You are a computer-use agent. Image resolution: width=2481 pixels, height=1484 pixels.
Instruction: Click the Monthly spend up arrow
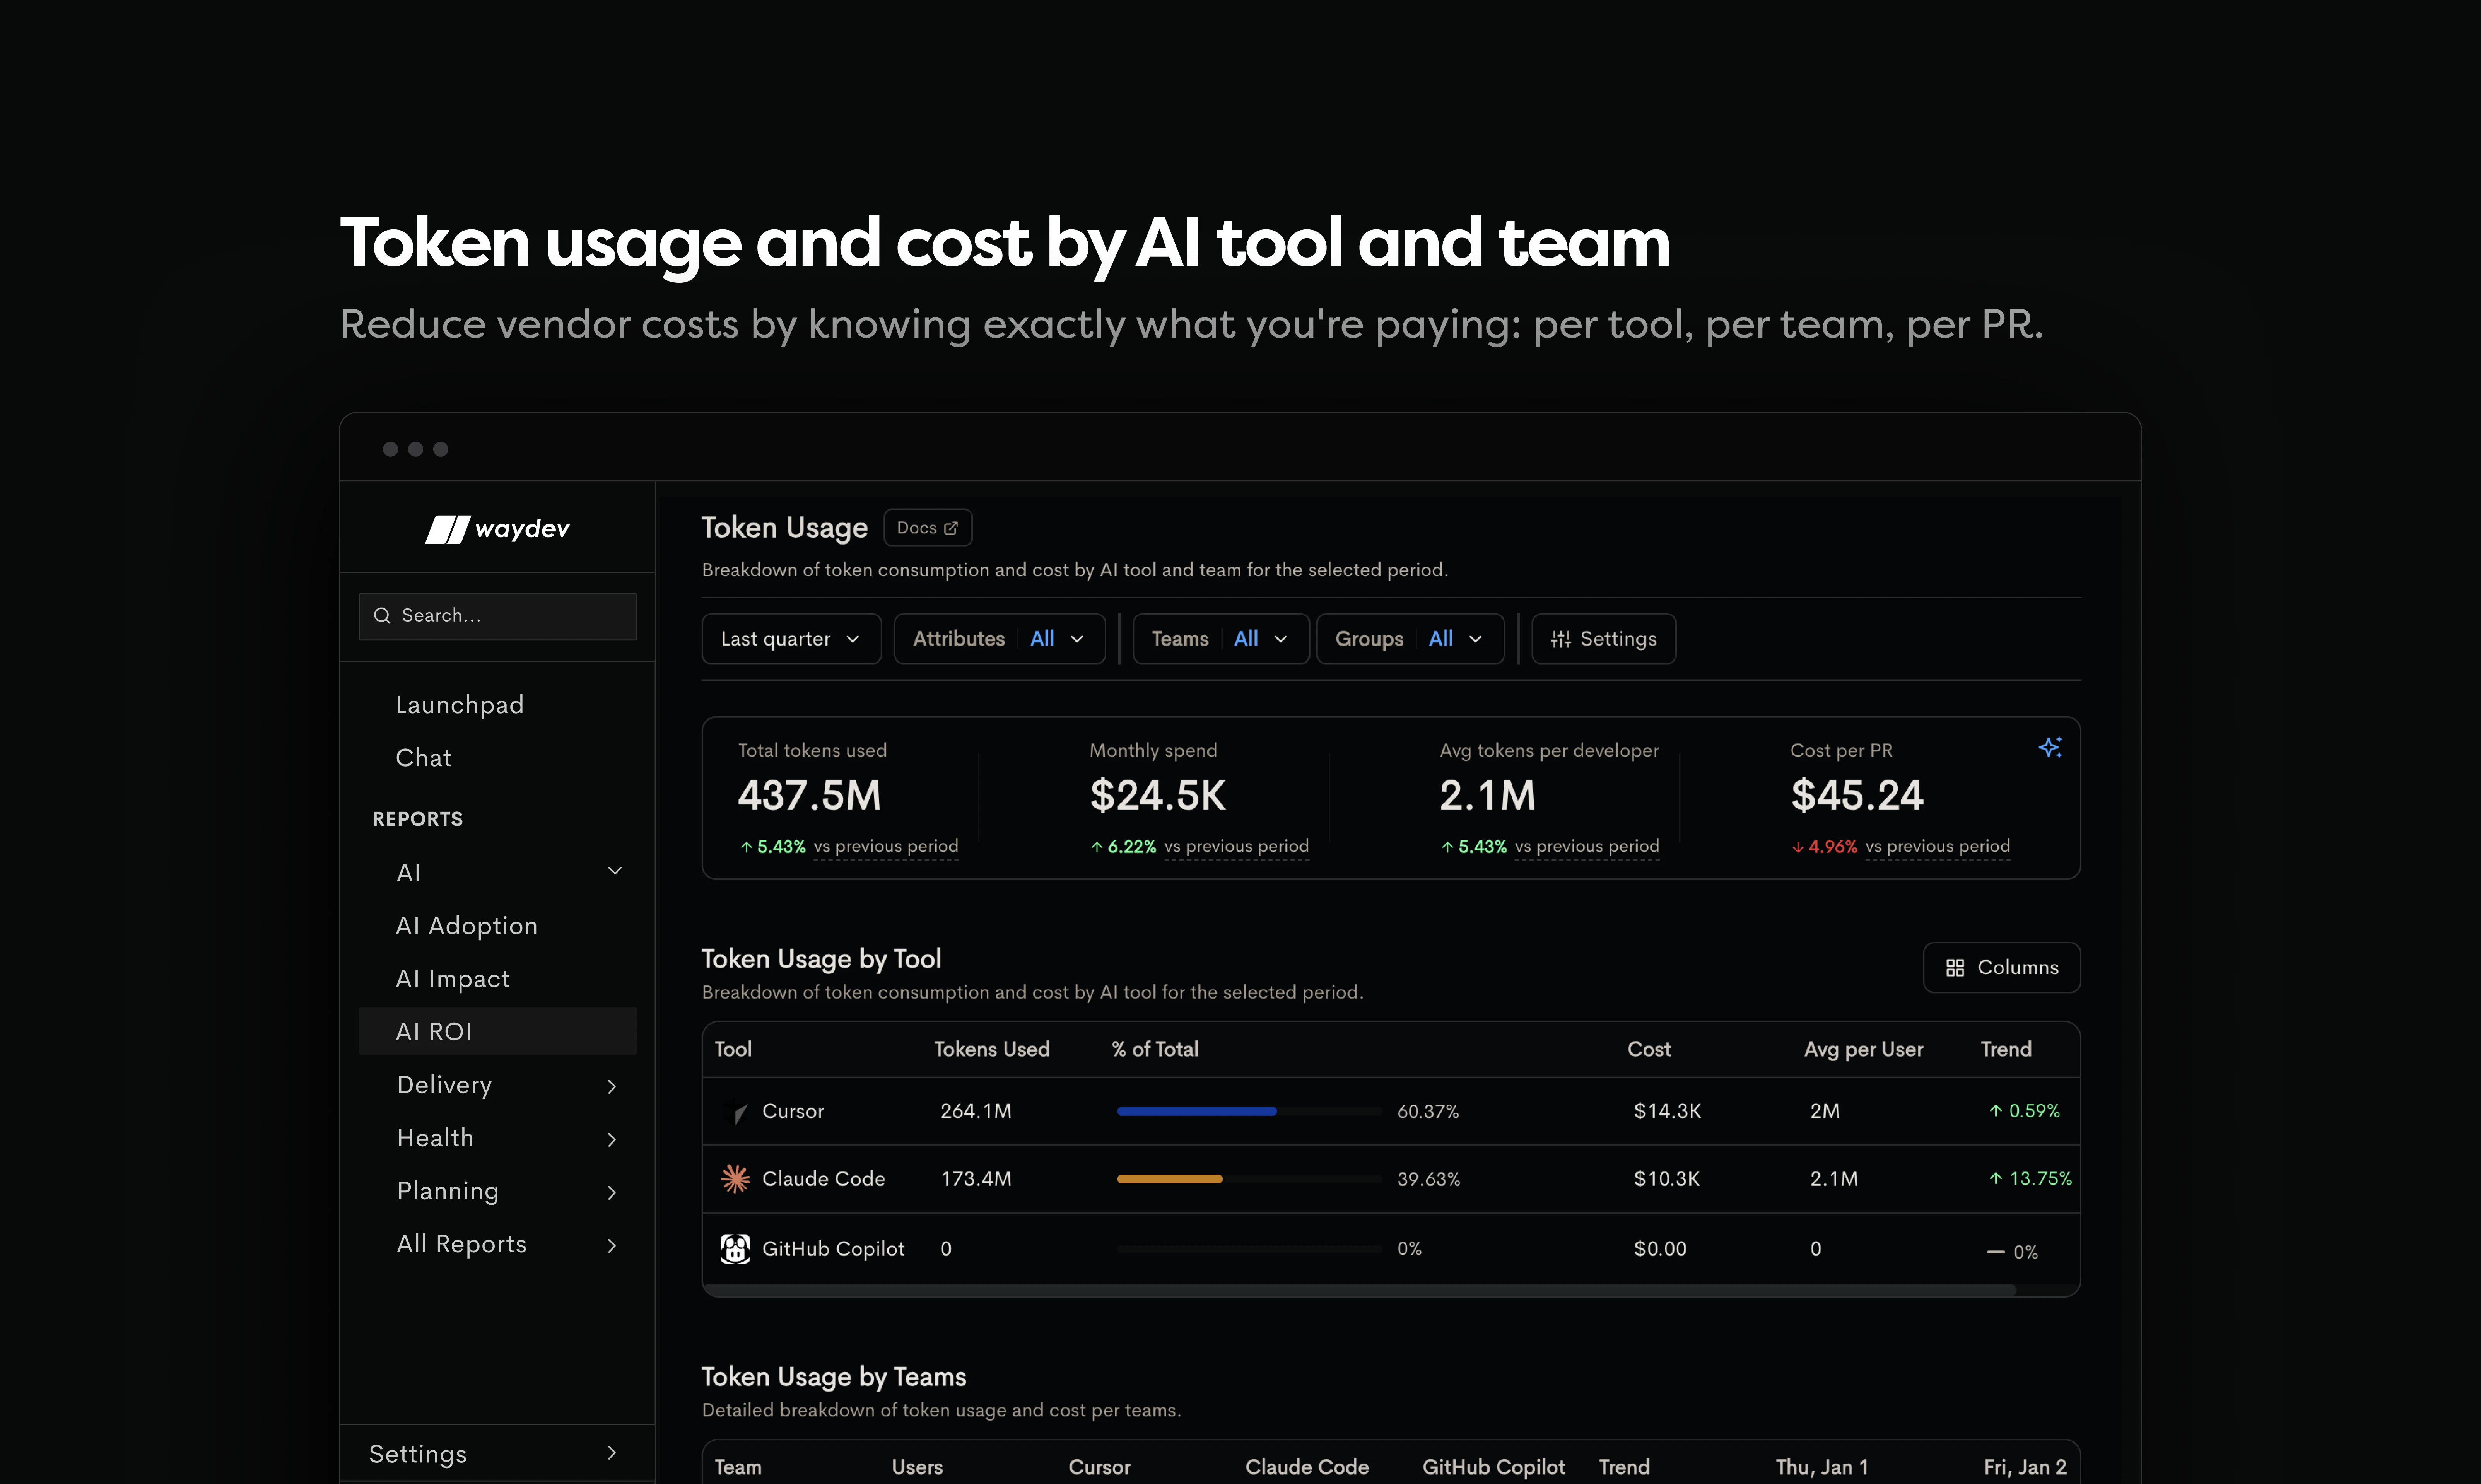click(1097, 847)
